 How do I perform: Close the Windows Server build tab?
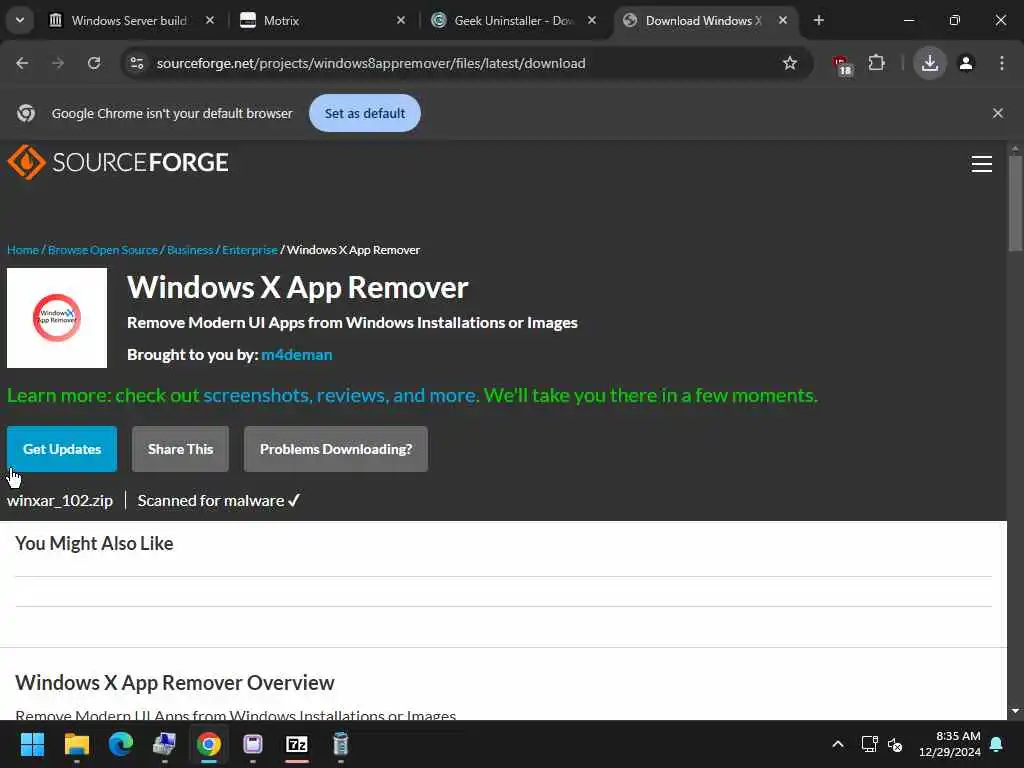(210, 20)
